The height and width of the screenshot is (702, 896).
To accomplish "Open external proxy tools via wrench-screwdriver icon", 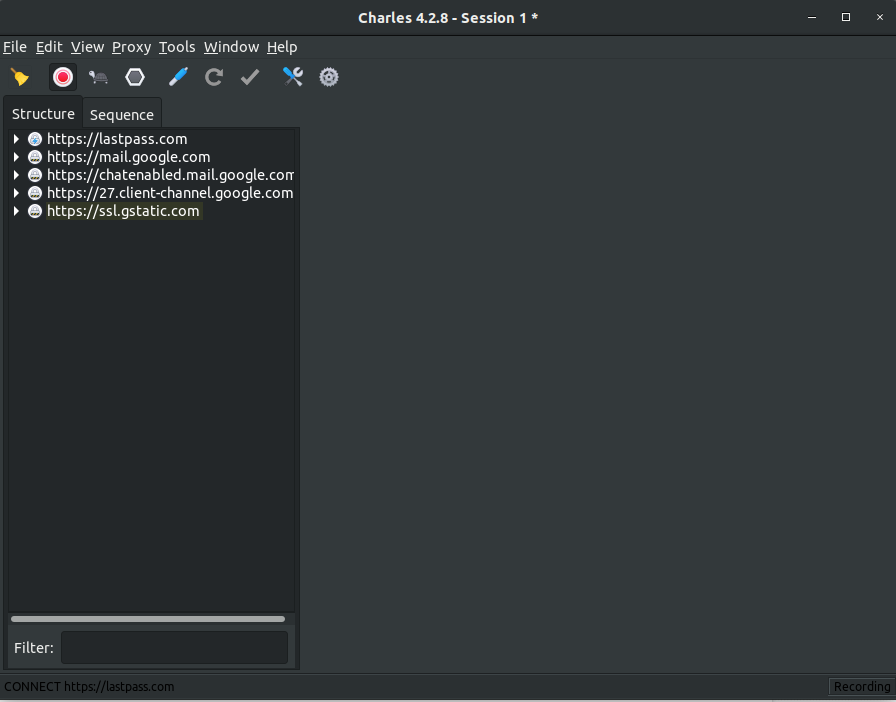I will pyautogui.click(x=292, y=77).
